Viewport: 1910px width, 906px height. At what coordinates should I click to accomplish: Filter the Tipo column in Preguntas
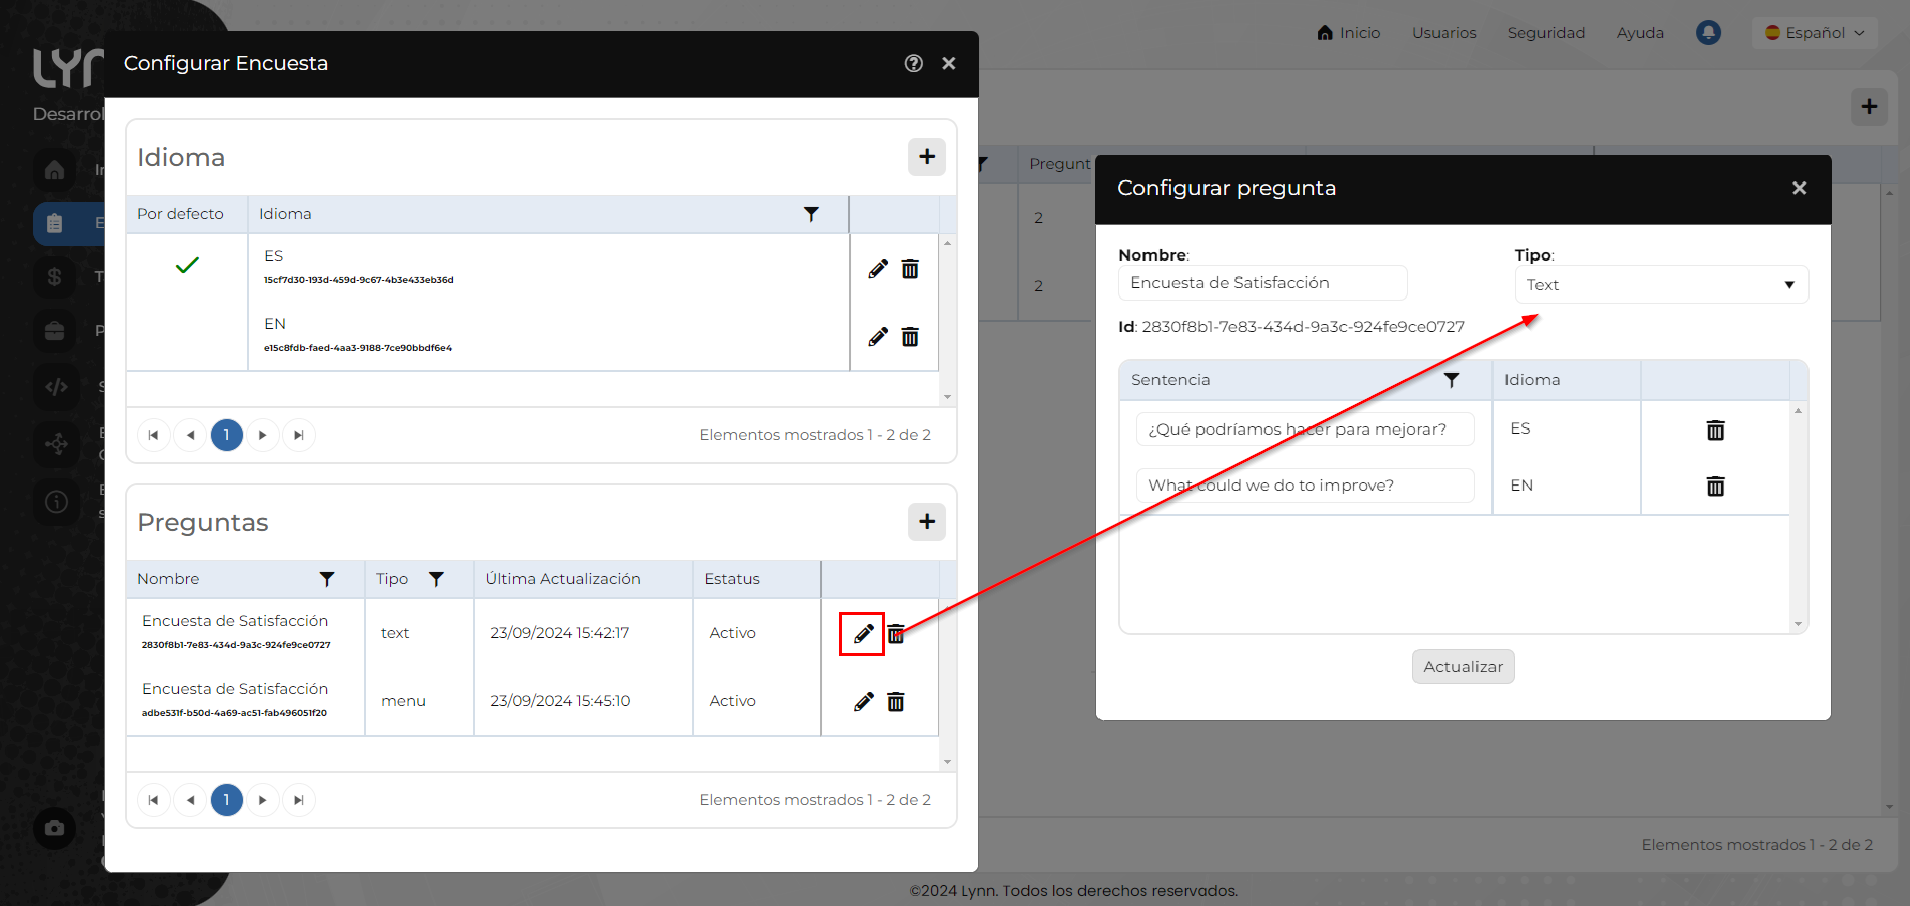click(436, 579)
